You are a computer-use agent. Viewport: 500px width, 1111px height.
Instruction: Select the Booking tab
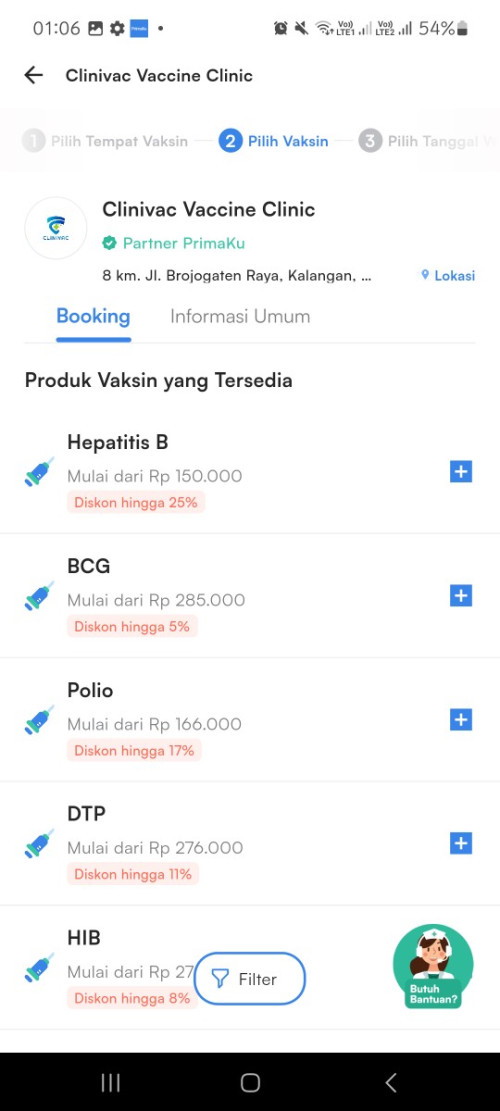93,316
